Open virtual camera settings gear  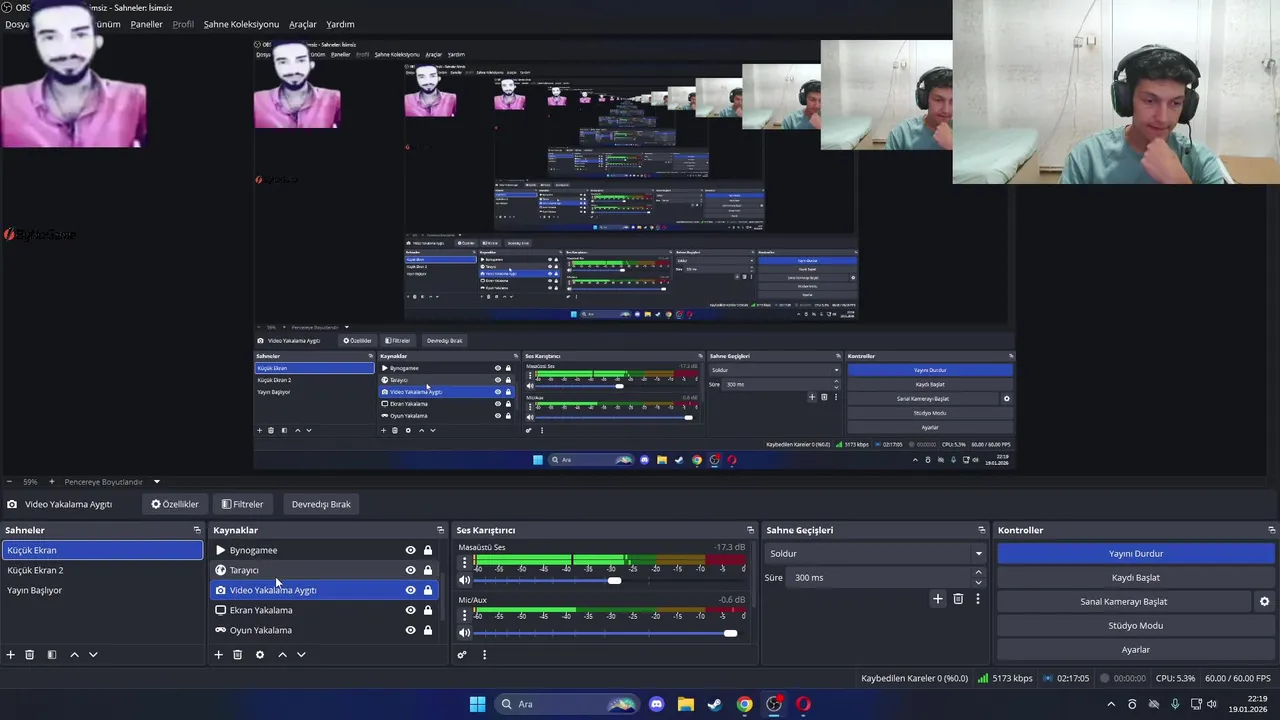click(x=1264, y=602)
